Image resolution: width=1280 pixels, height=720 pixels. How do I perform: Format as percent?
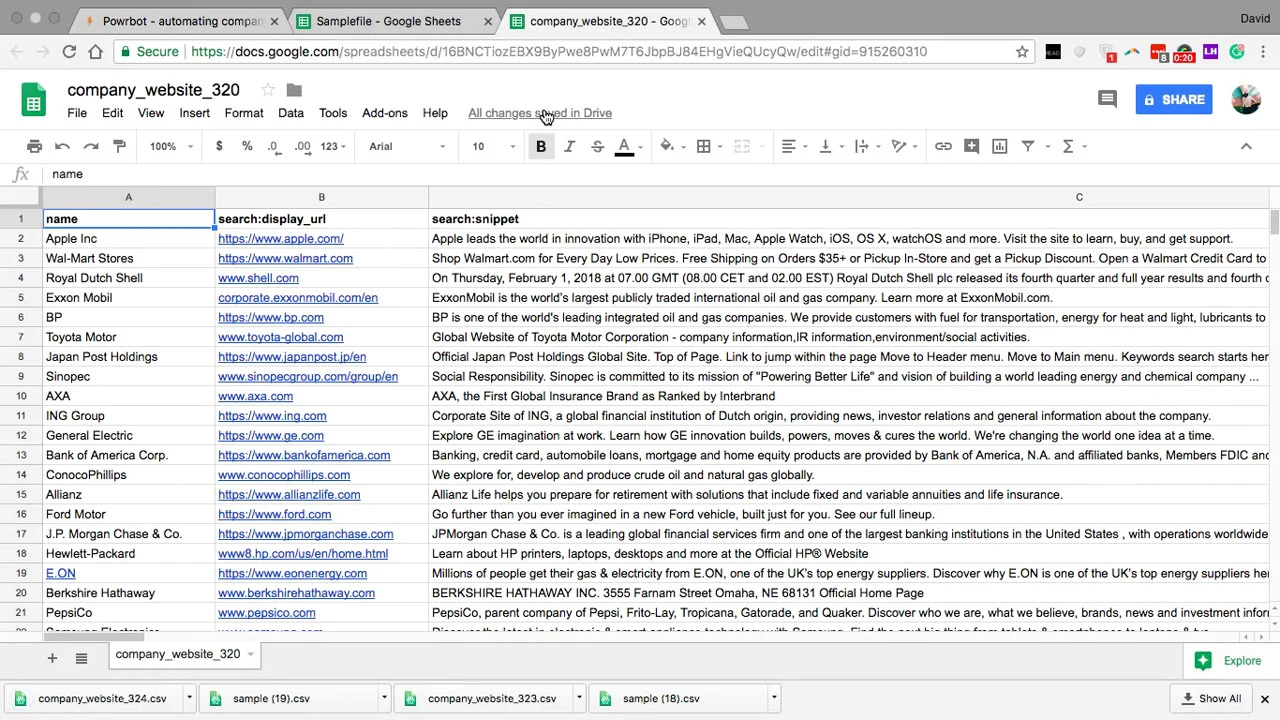click(x=247, y=146)
